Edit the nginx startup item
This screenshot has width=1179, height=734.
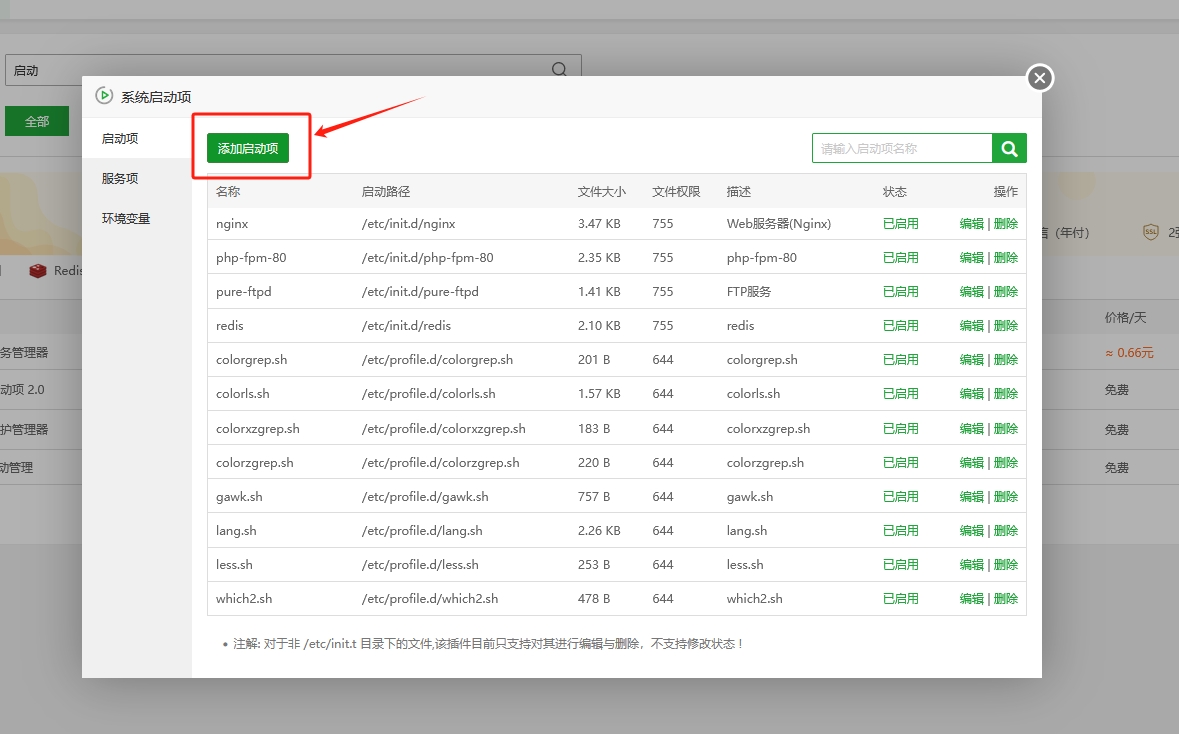pos(971,224)
